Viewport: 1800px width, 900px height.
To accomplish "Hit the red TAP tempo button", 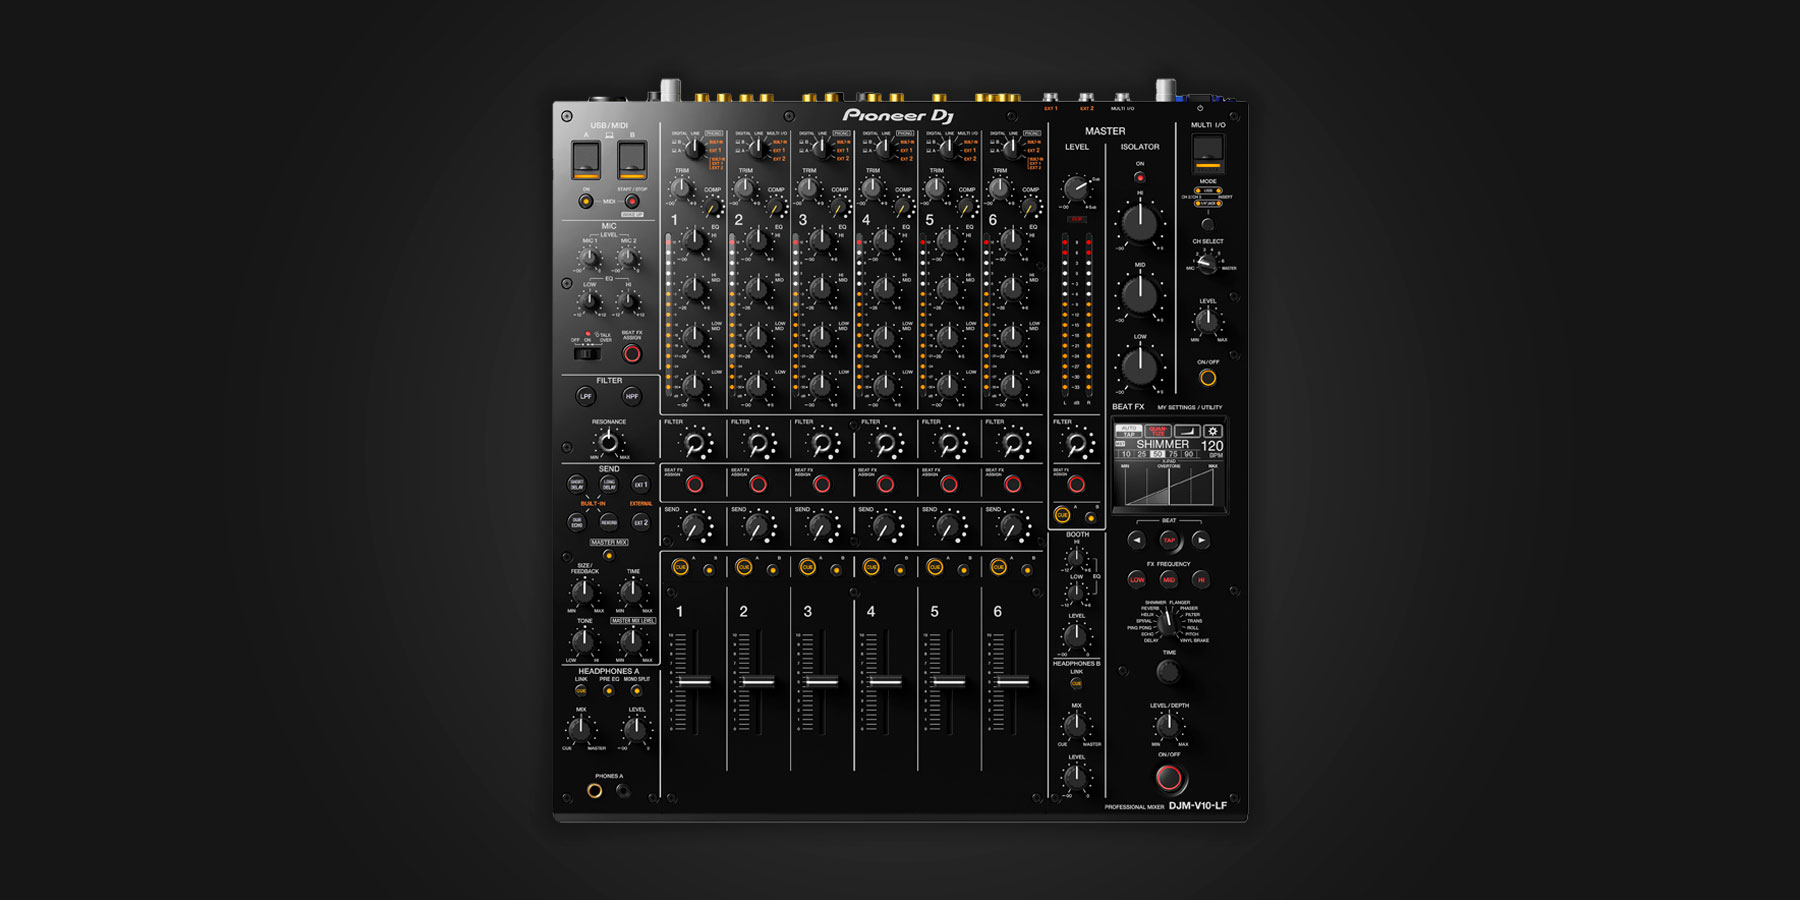I will point(1169,540).
